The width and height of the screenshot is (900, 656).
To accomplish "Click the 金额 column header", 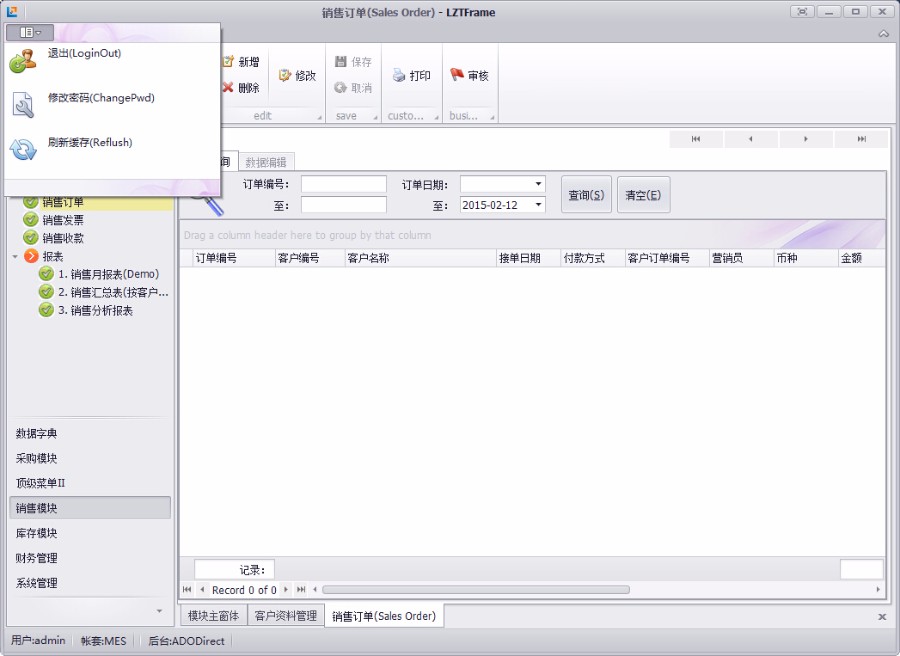I will coord(862,258).
